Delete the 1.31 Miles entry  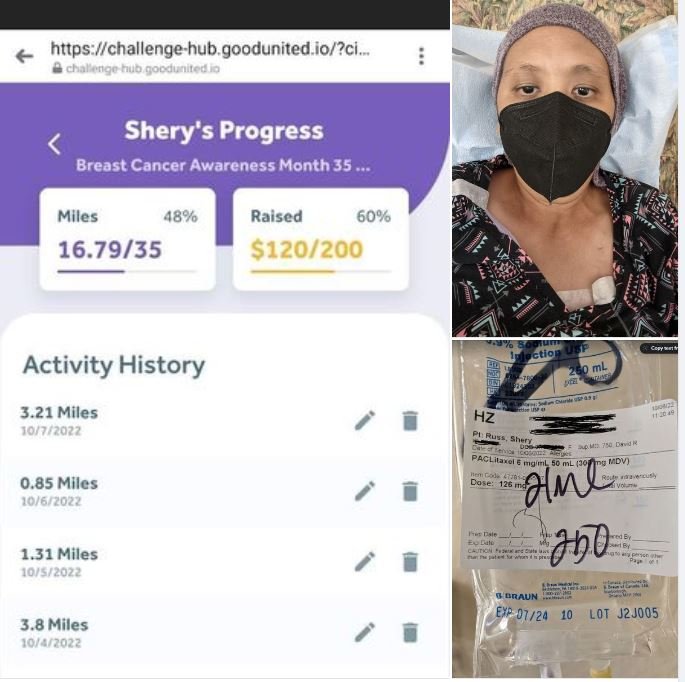pos(410,561)
